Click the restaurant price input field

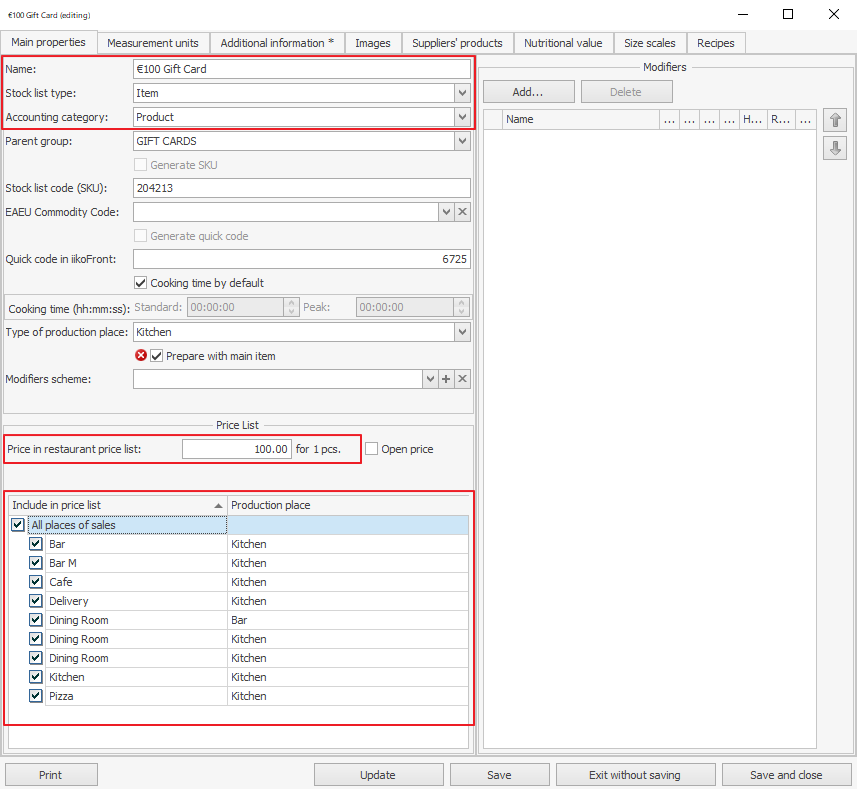238,449
